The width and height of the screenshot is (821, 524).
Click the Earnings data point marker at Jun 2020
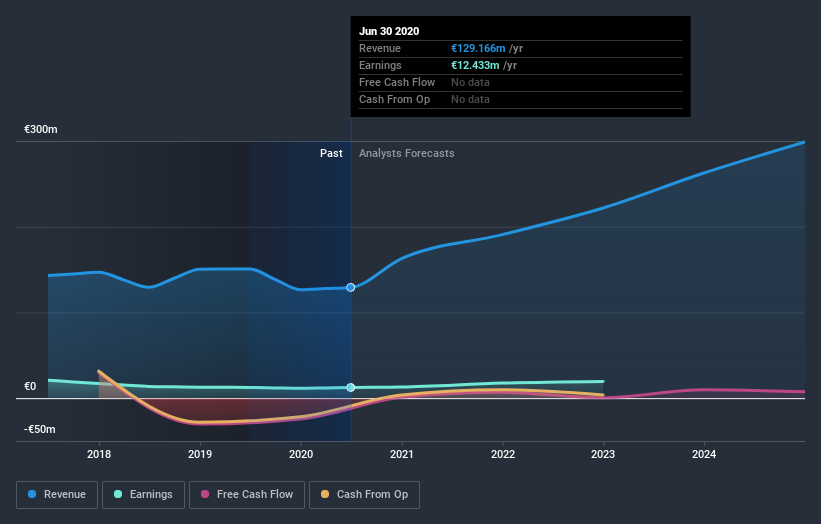(x=351, y=387)
